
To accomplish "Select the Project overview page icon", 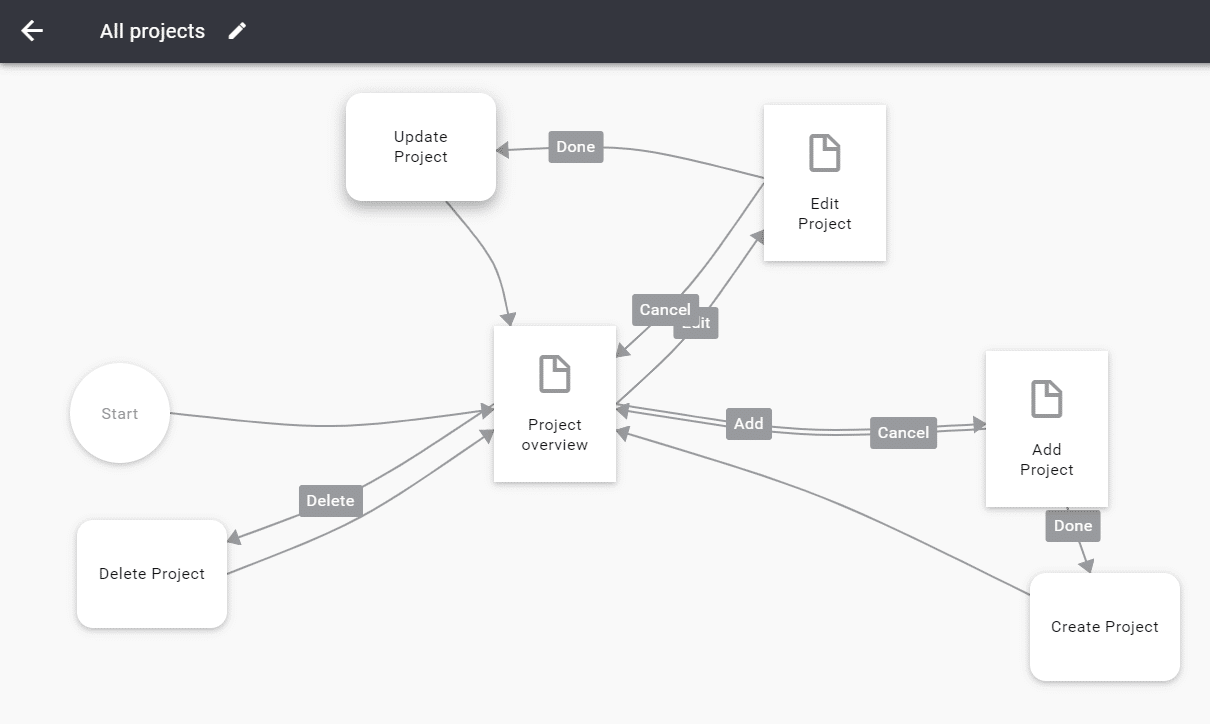I will [x=554, y=374].
